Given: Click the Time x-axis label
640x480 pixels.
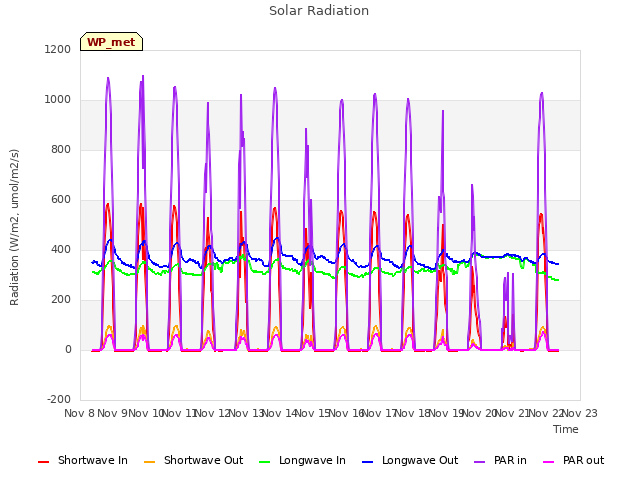Looking at the screenshot, I should tap(566, 429).
